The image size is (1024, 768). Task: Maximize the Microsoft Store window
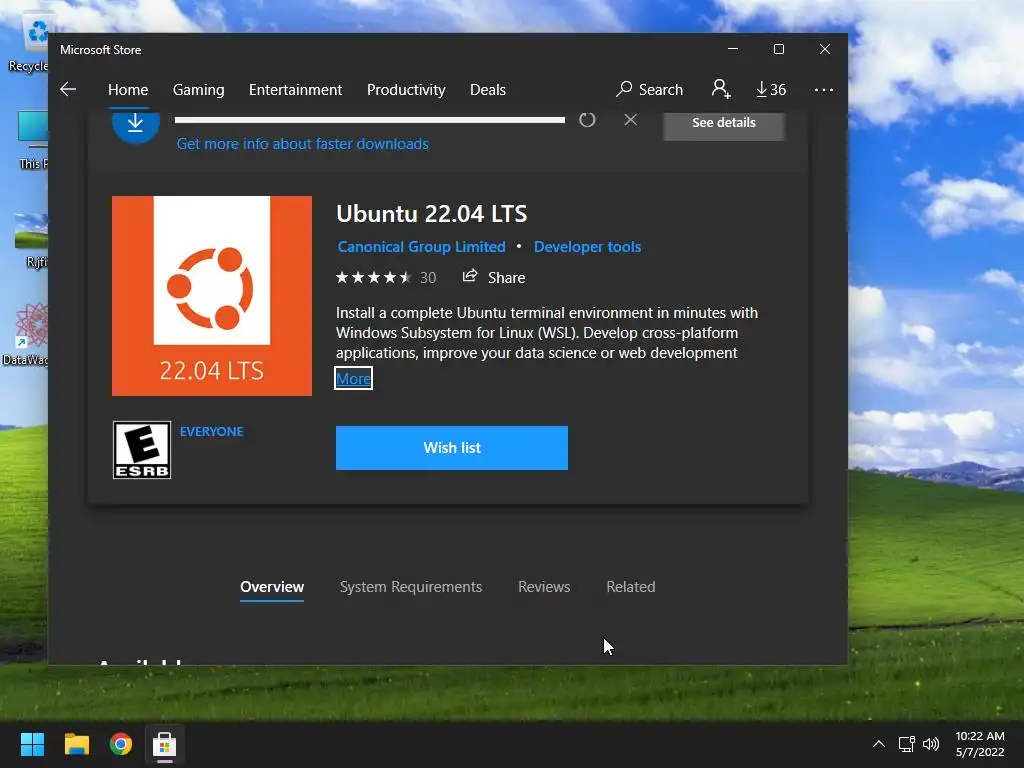778,49
